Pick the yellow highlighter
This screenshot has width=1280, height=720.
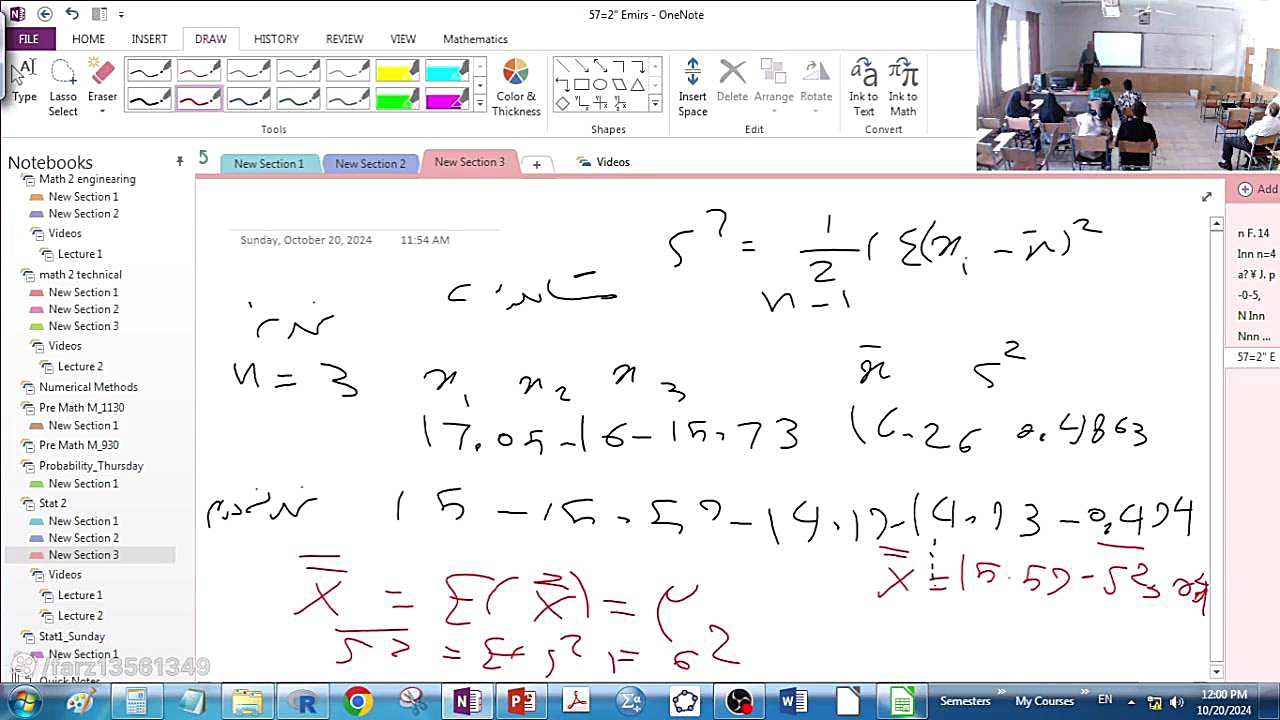point(398,71)
